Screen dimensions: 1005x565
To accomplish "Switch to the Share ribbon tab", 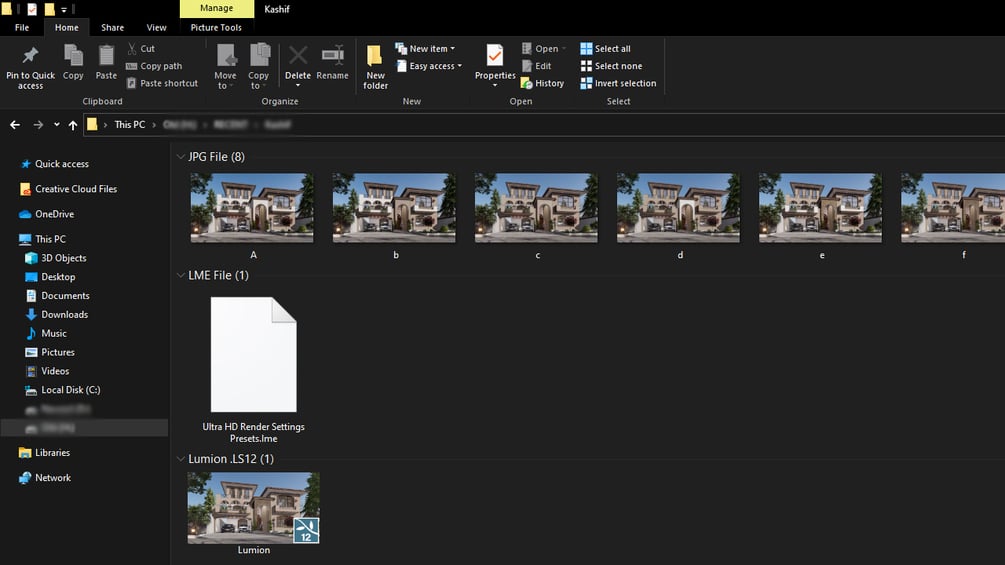I will click(x=112, y=28).
